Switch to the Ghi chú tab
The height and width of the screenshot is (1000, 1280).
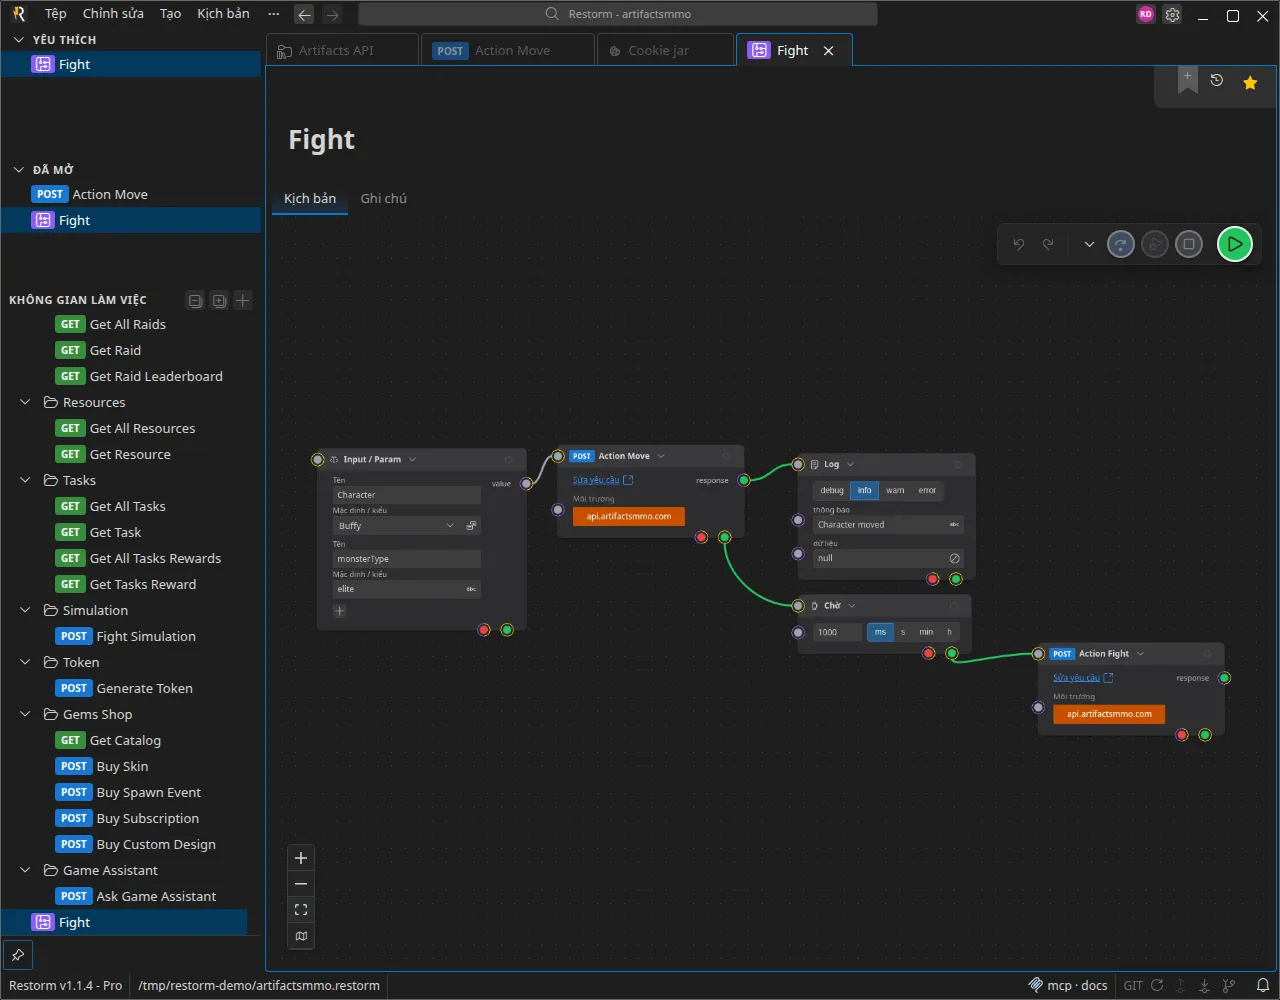click(384, 198)
